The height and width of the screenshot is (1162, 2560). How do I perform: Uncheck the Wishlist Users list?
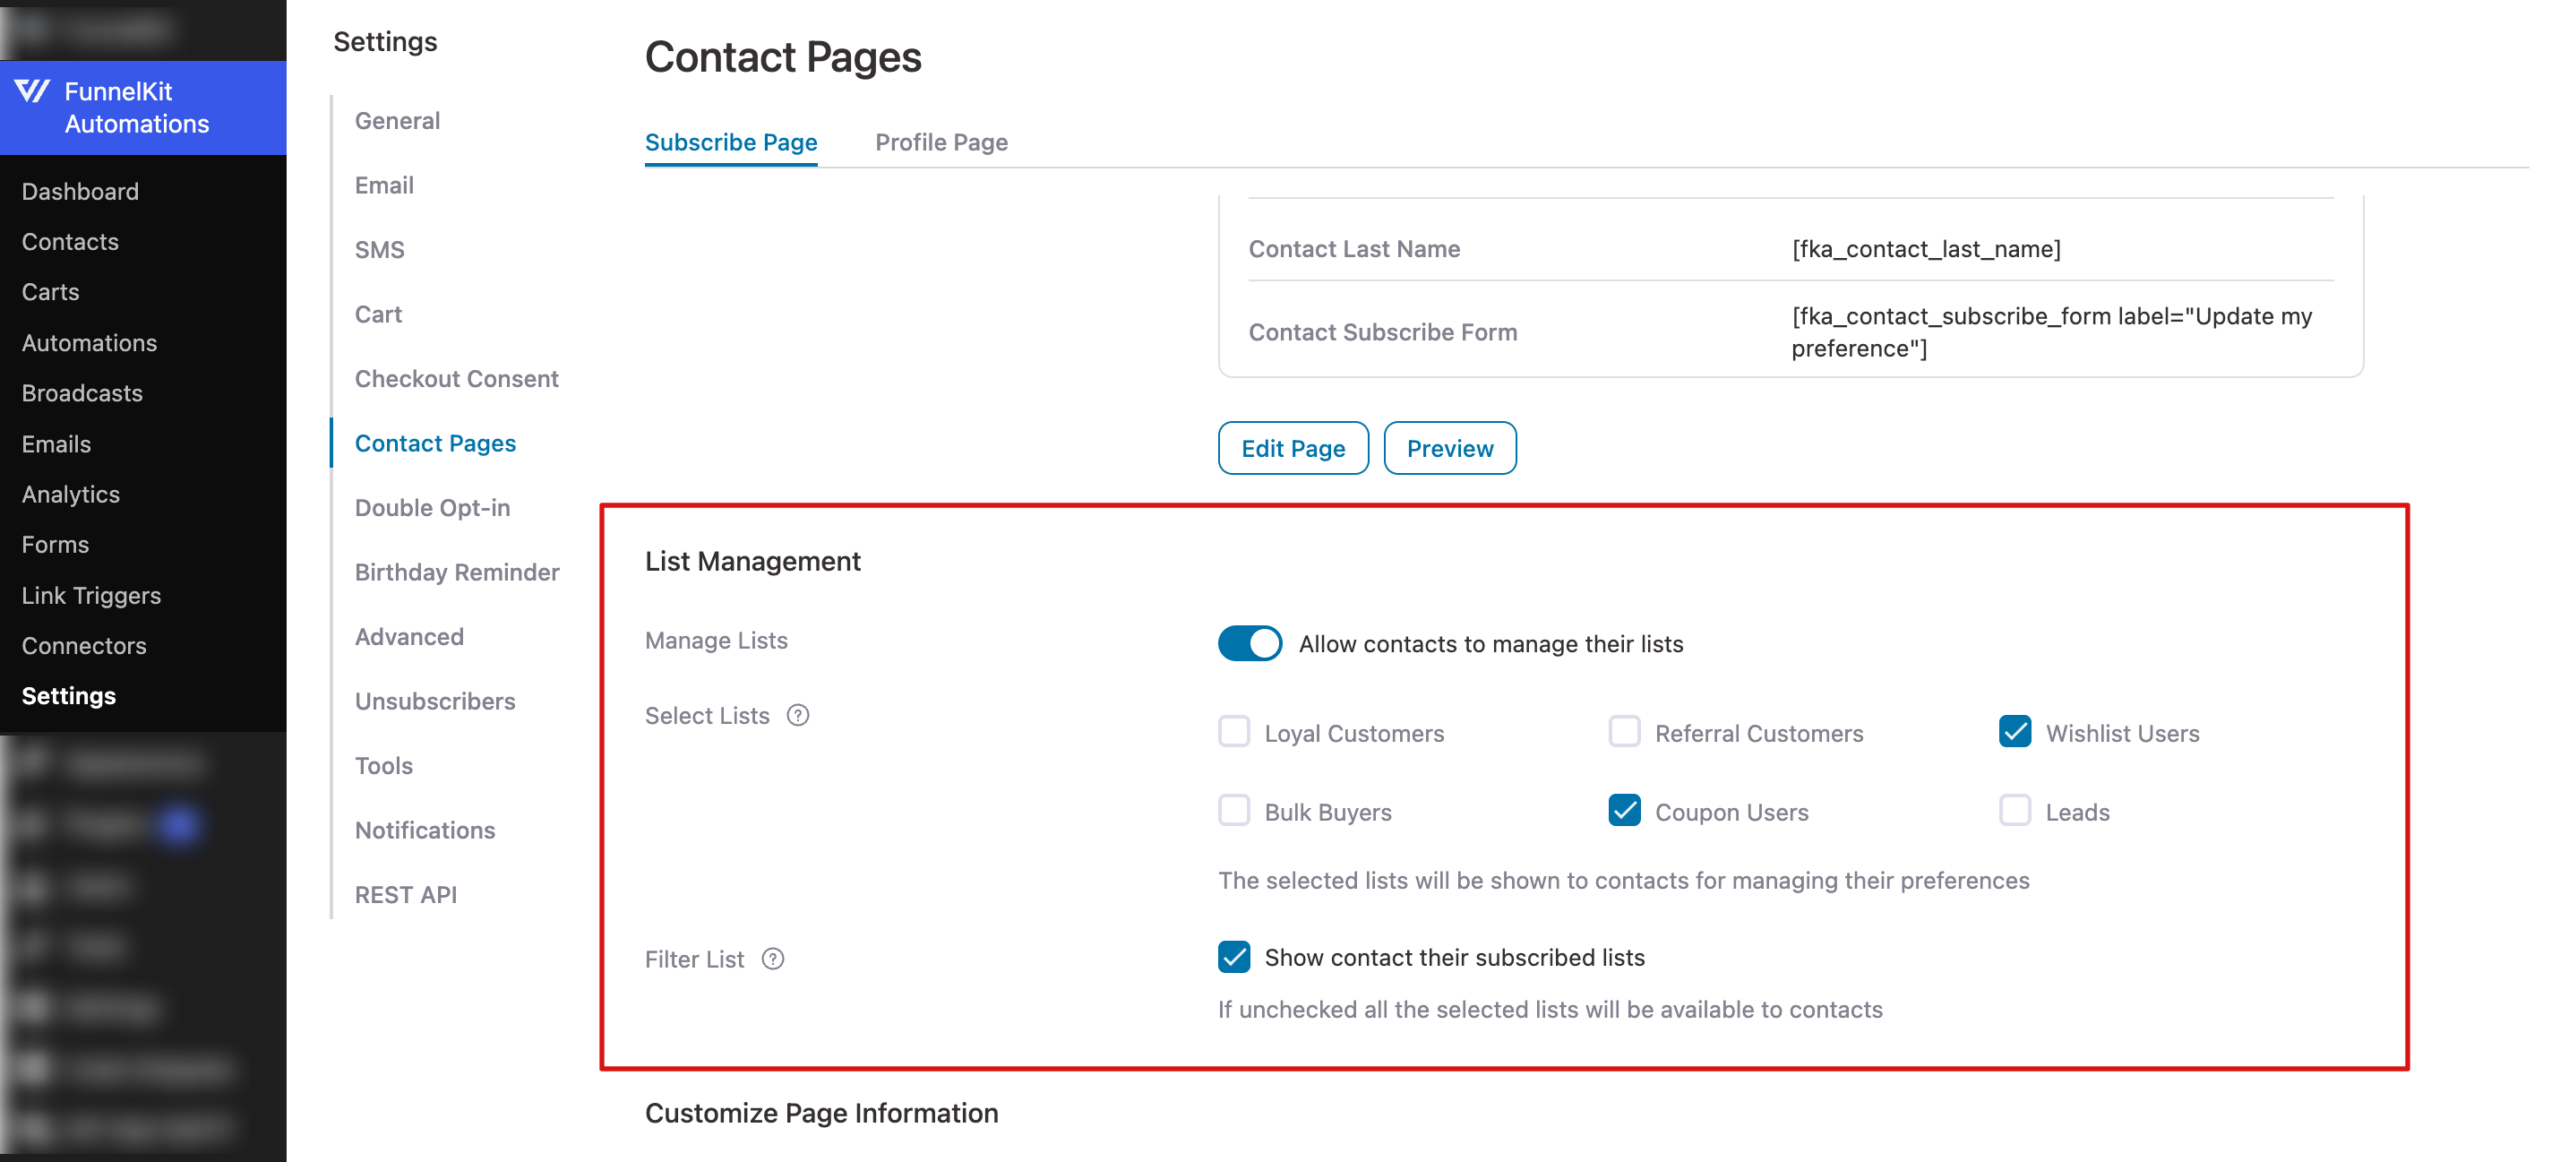(2014, 732)
